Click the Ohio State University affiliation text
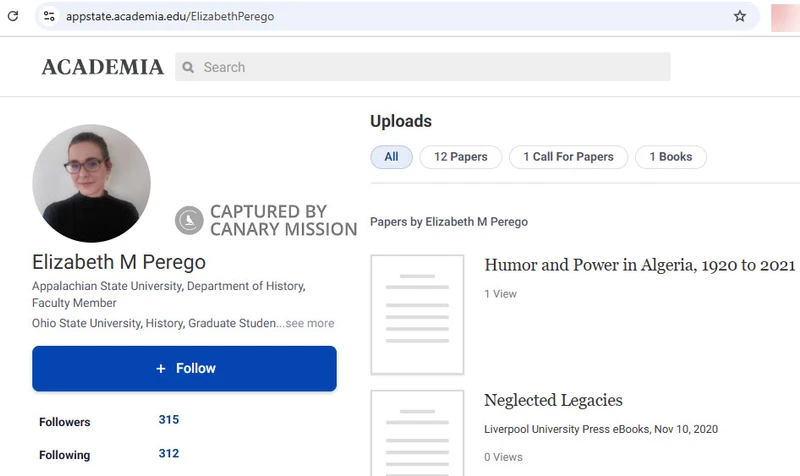 [154, 323]
